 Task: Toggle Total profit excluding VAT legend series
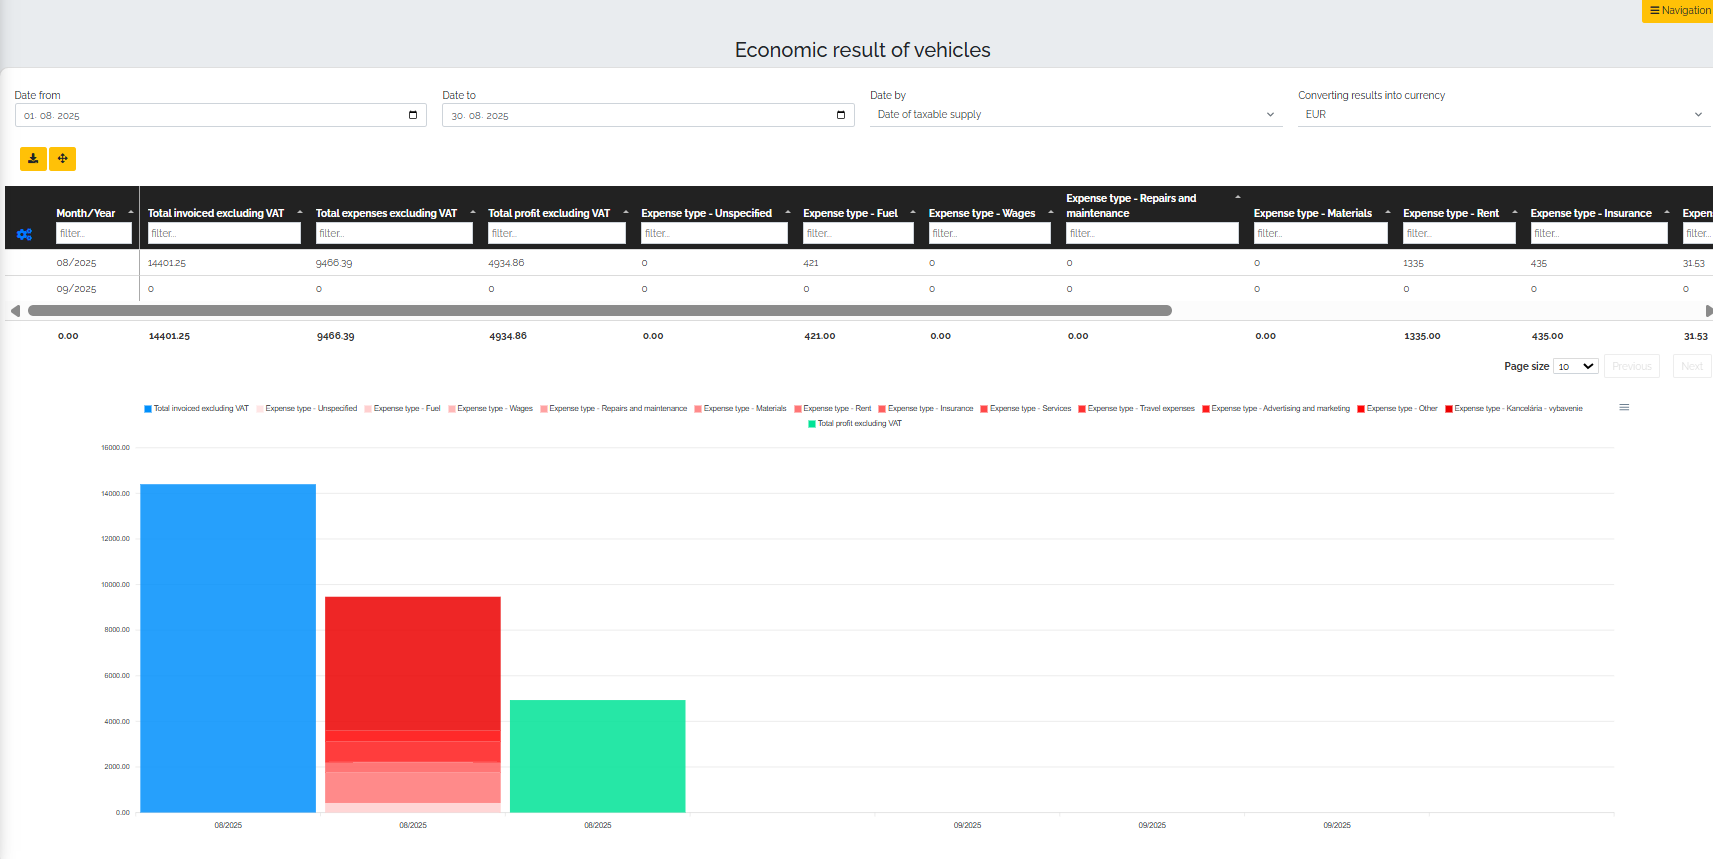(x=858, y=423)
